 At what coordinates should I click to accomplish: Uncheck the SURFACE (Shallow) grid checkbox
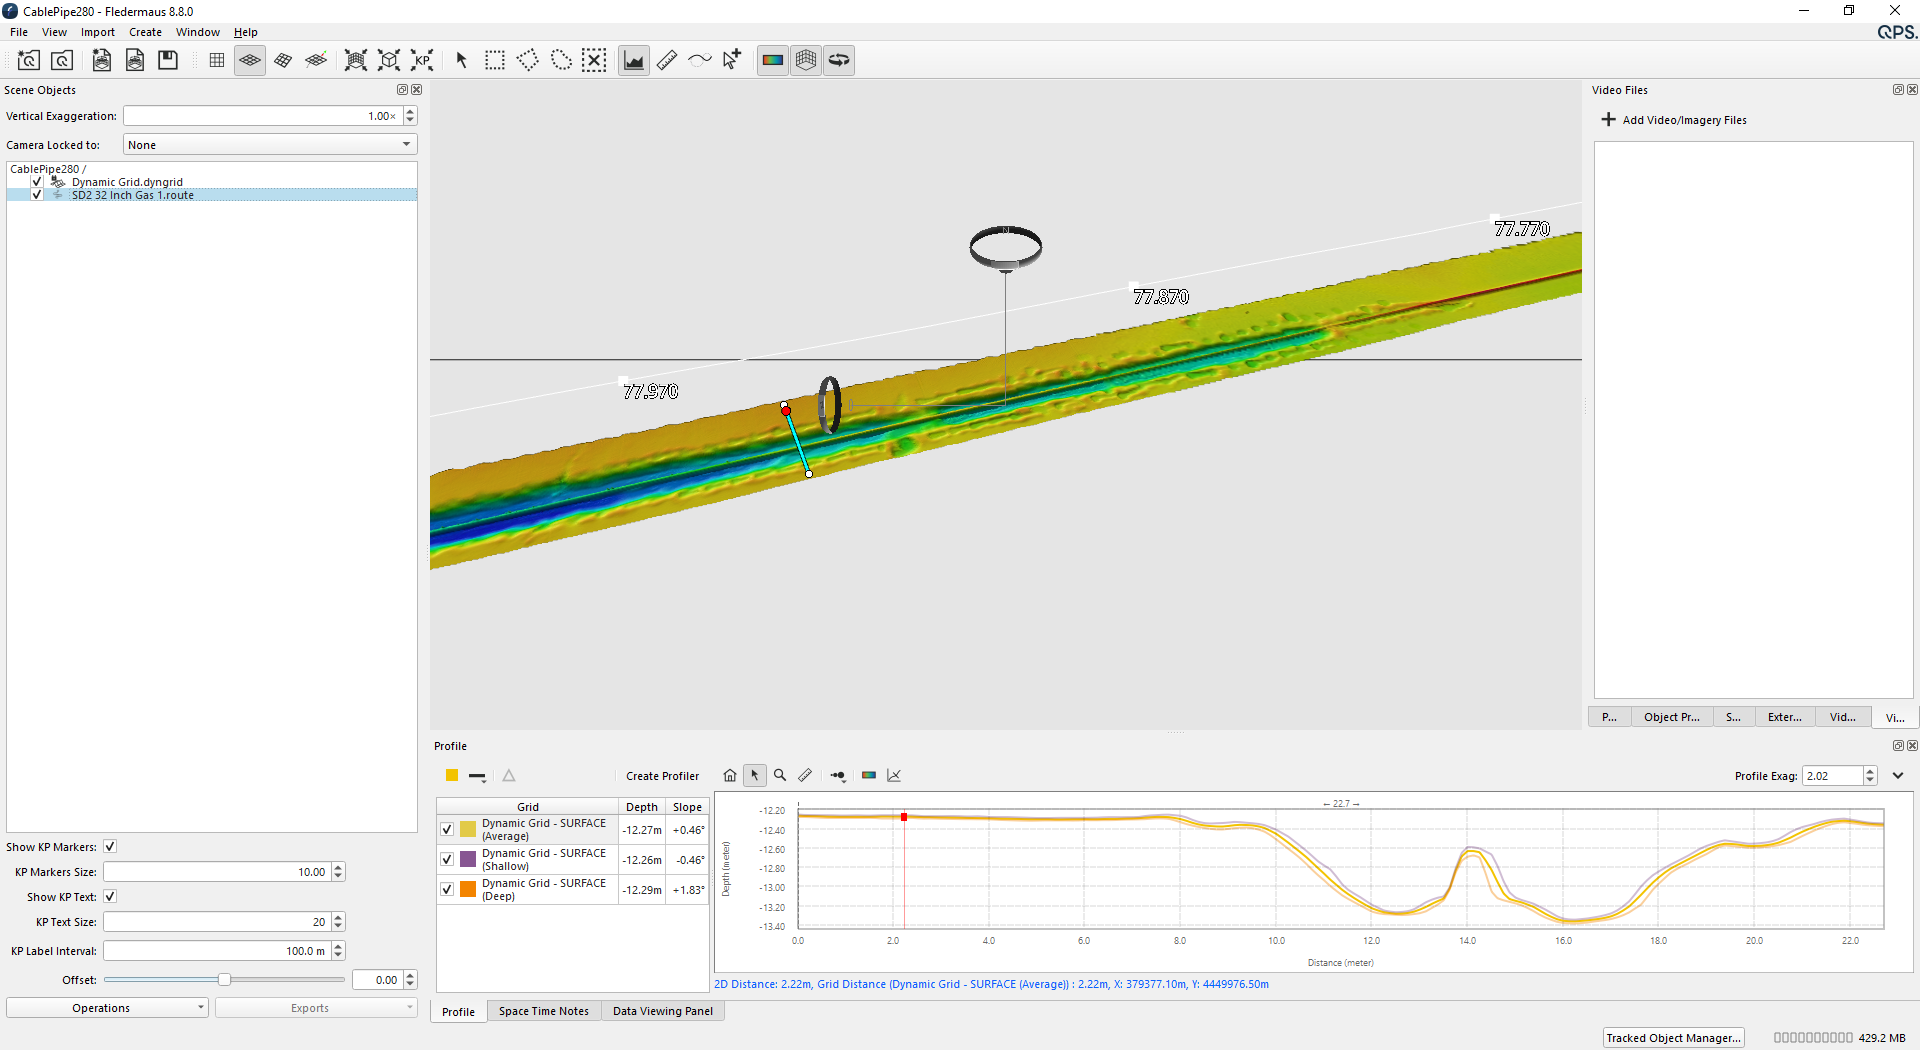[x=447, y=859]
